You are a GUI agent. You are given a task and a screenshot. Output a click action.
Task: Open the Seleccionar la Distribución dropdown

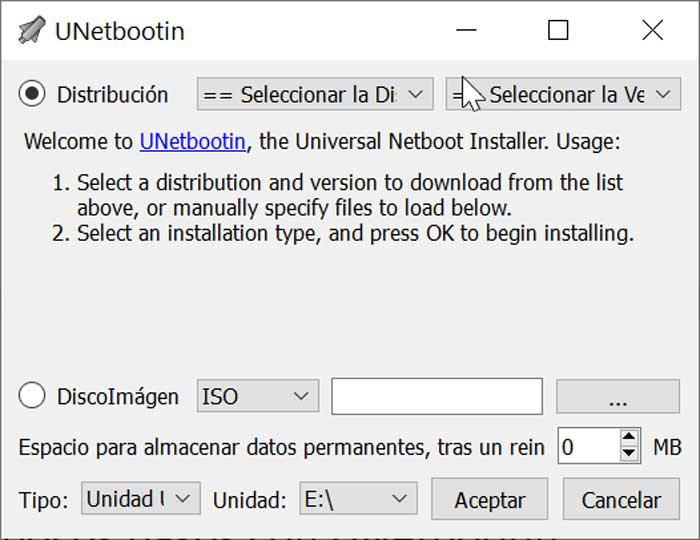pos(315,94)
